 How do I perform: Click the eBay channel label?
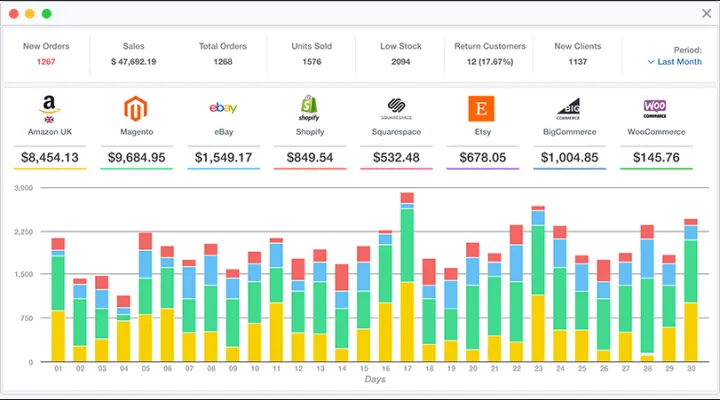(x=224, y=132)
